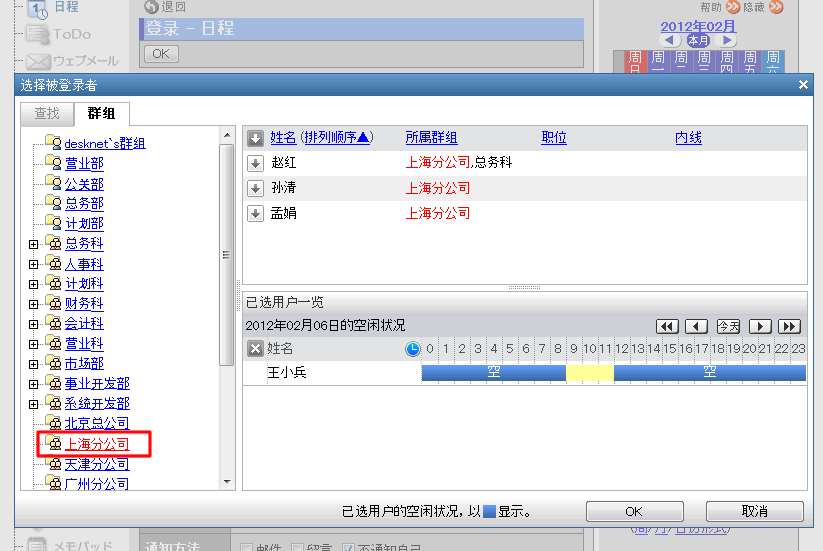Go to the previous day with the single-left arrow
The width and height of the screenshot is (823, 551).
(x=696, y=326)
